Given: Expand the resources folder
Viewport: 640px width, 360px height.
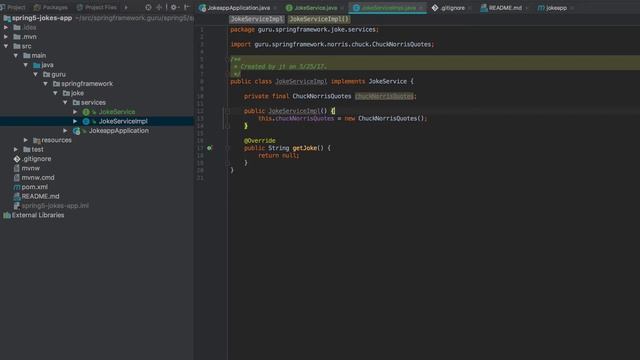Looking at the screenshot, I should point(26,140).
